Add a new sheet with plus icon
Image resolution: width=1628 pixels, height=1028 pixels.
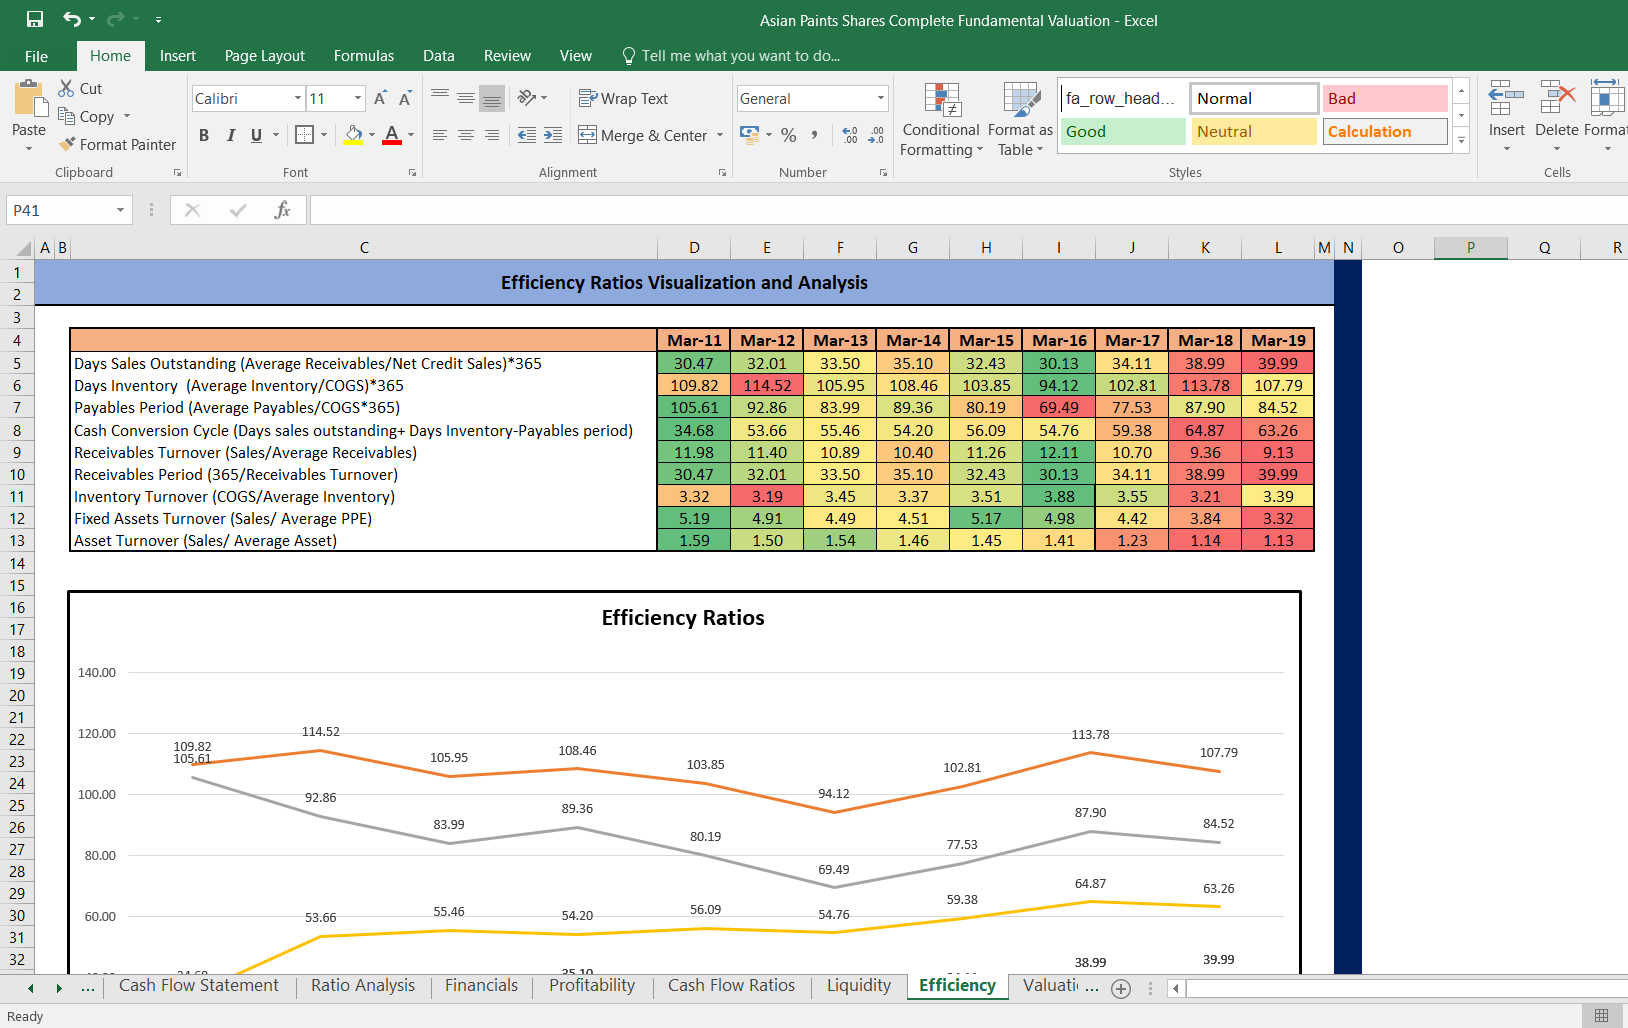tap(1121, 988)
